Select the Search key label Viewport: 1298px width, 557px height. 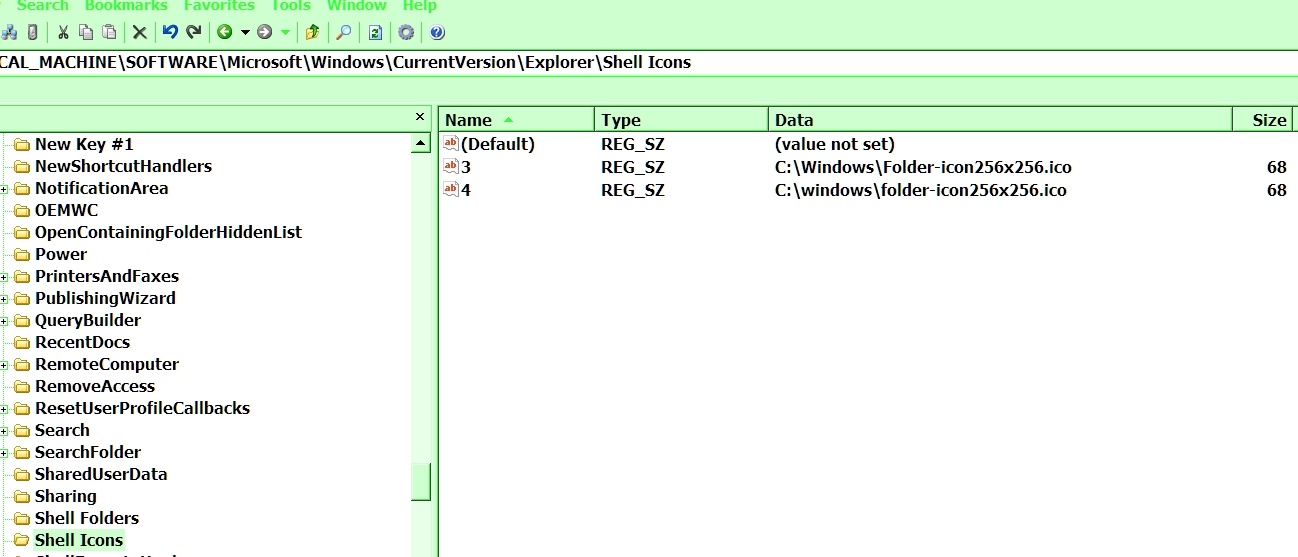(62, 430)
